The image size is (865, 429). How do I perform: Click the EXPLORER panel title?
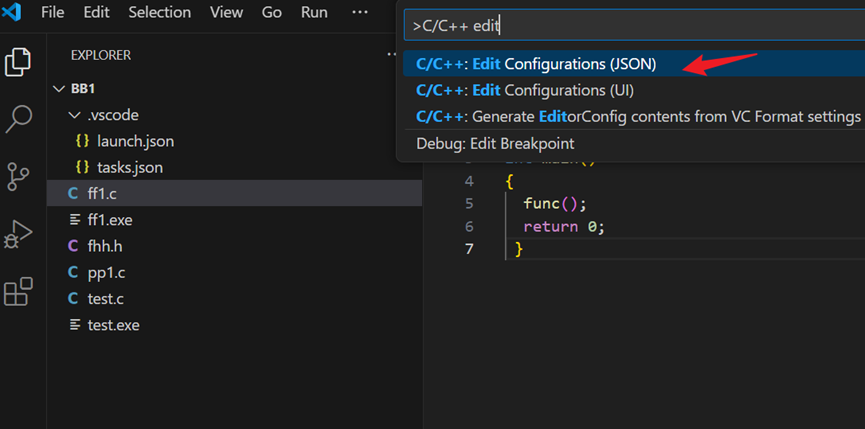pyautogui.click(x=101, y=55)
